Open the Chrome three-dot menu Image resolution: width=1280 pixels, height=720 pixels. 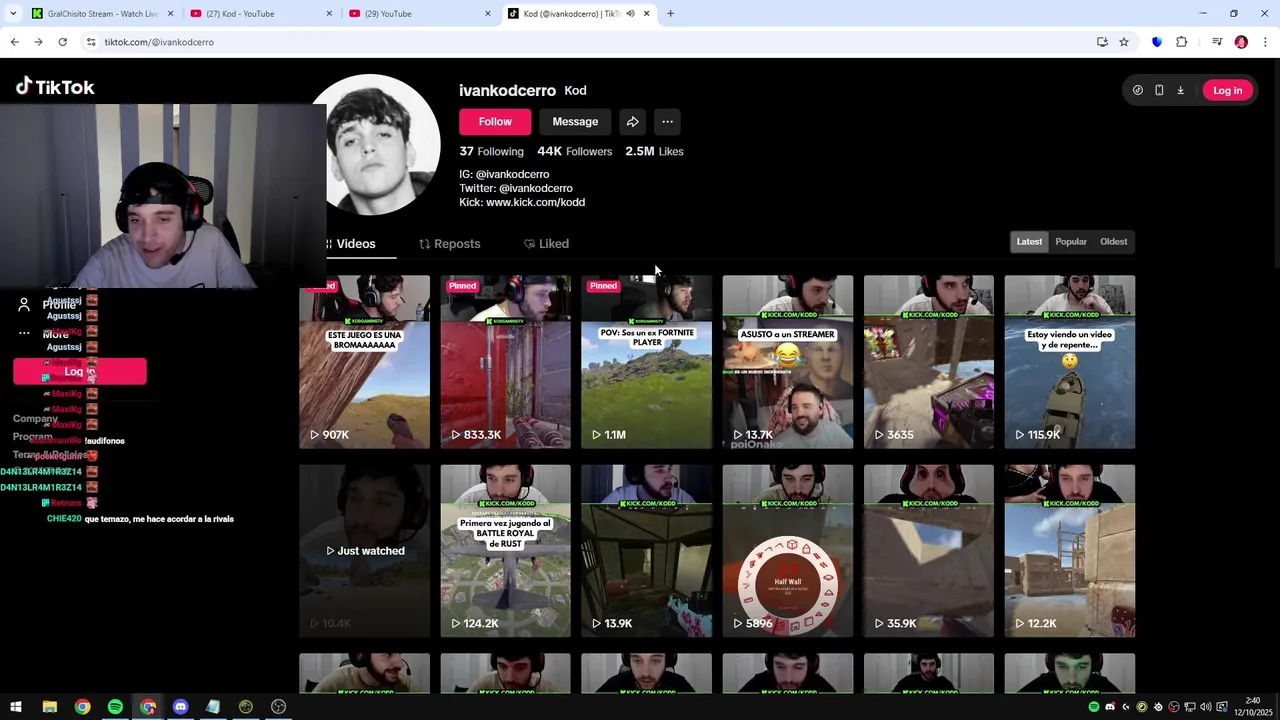click(1266, 42)
